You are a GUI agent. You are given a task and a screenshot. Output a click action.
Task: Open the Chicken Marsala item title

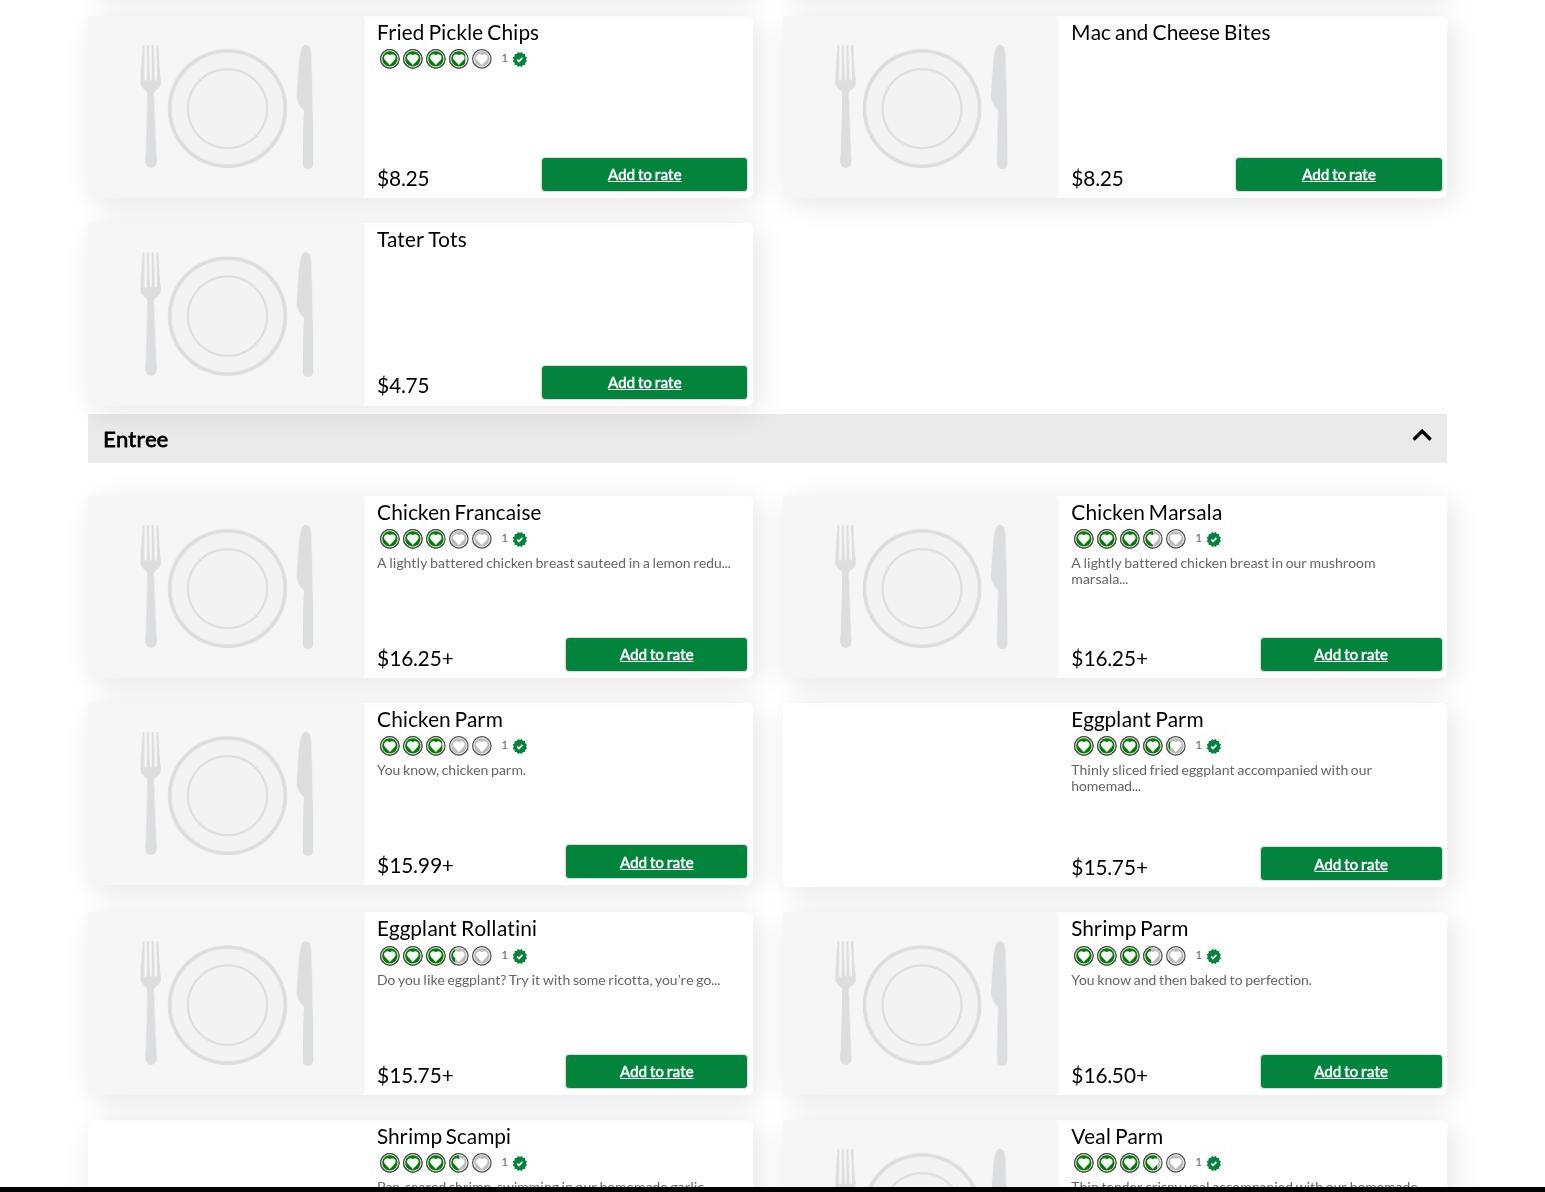click(1146, 512)
